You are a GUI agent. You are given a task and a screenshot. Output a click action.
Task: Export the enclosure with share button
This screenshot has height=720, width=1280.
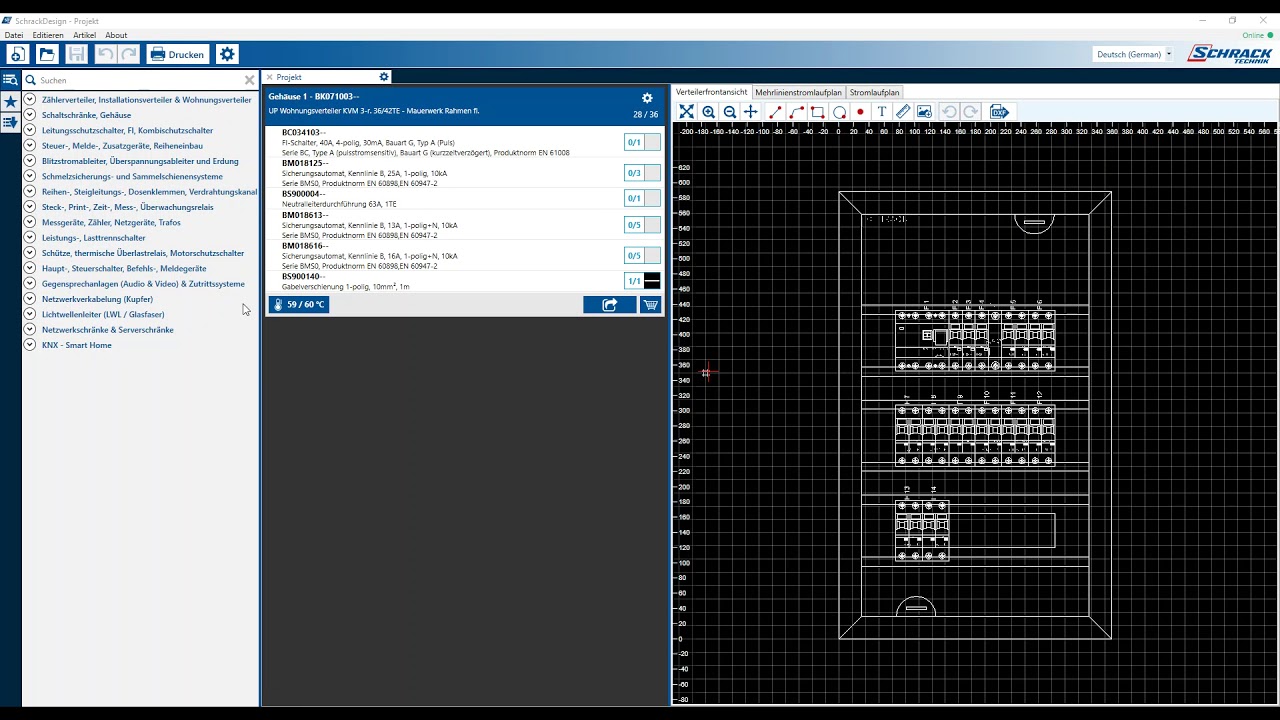pyautogui.click(x=609, y=305)
